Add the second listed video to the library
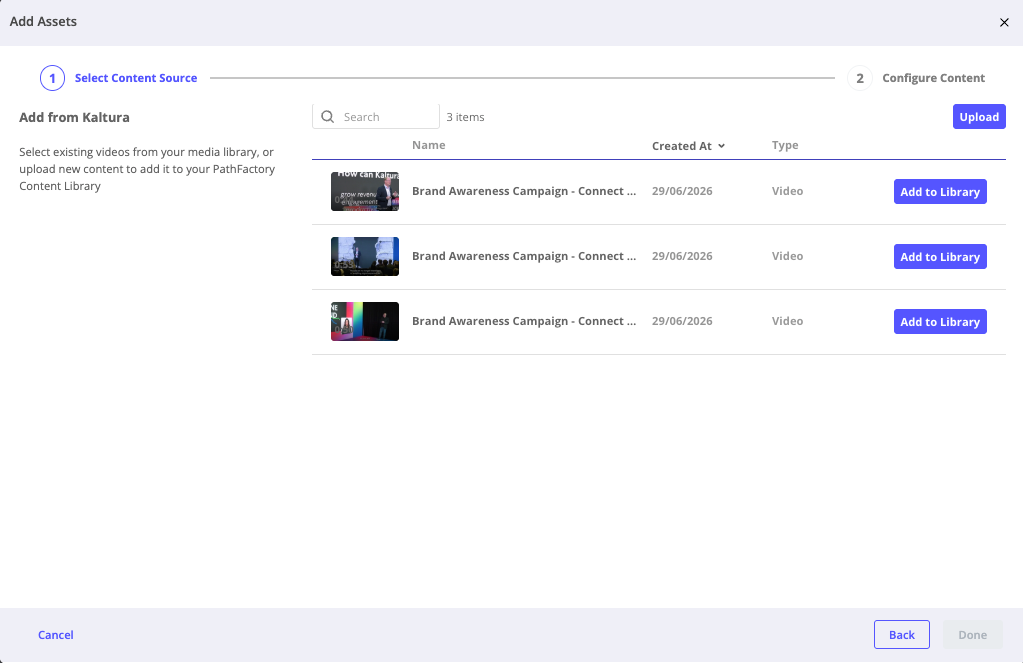This screenshot has height=663, width=1023. click(x=940, y=257)
